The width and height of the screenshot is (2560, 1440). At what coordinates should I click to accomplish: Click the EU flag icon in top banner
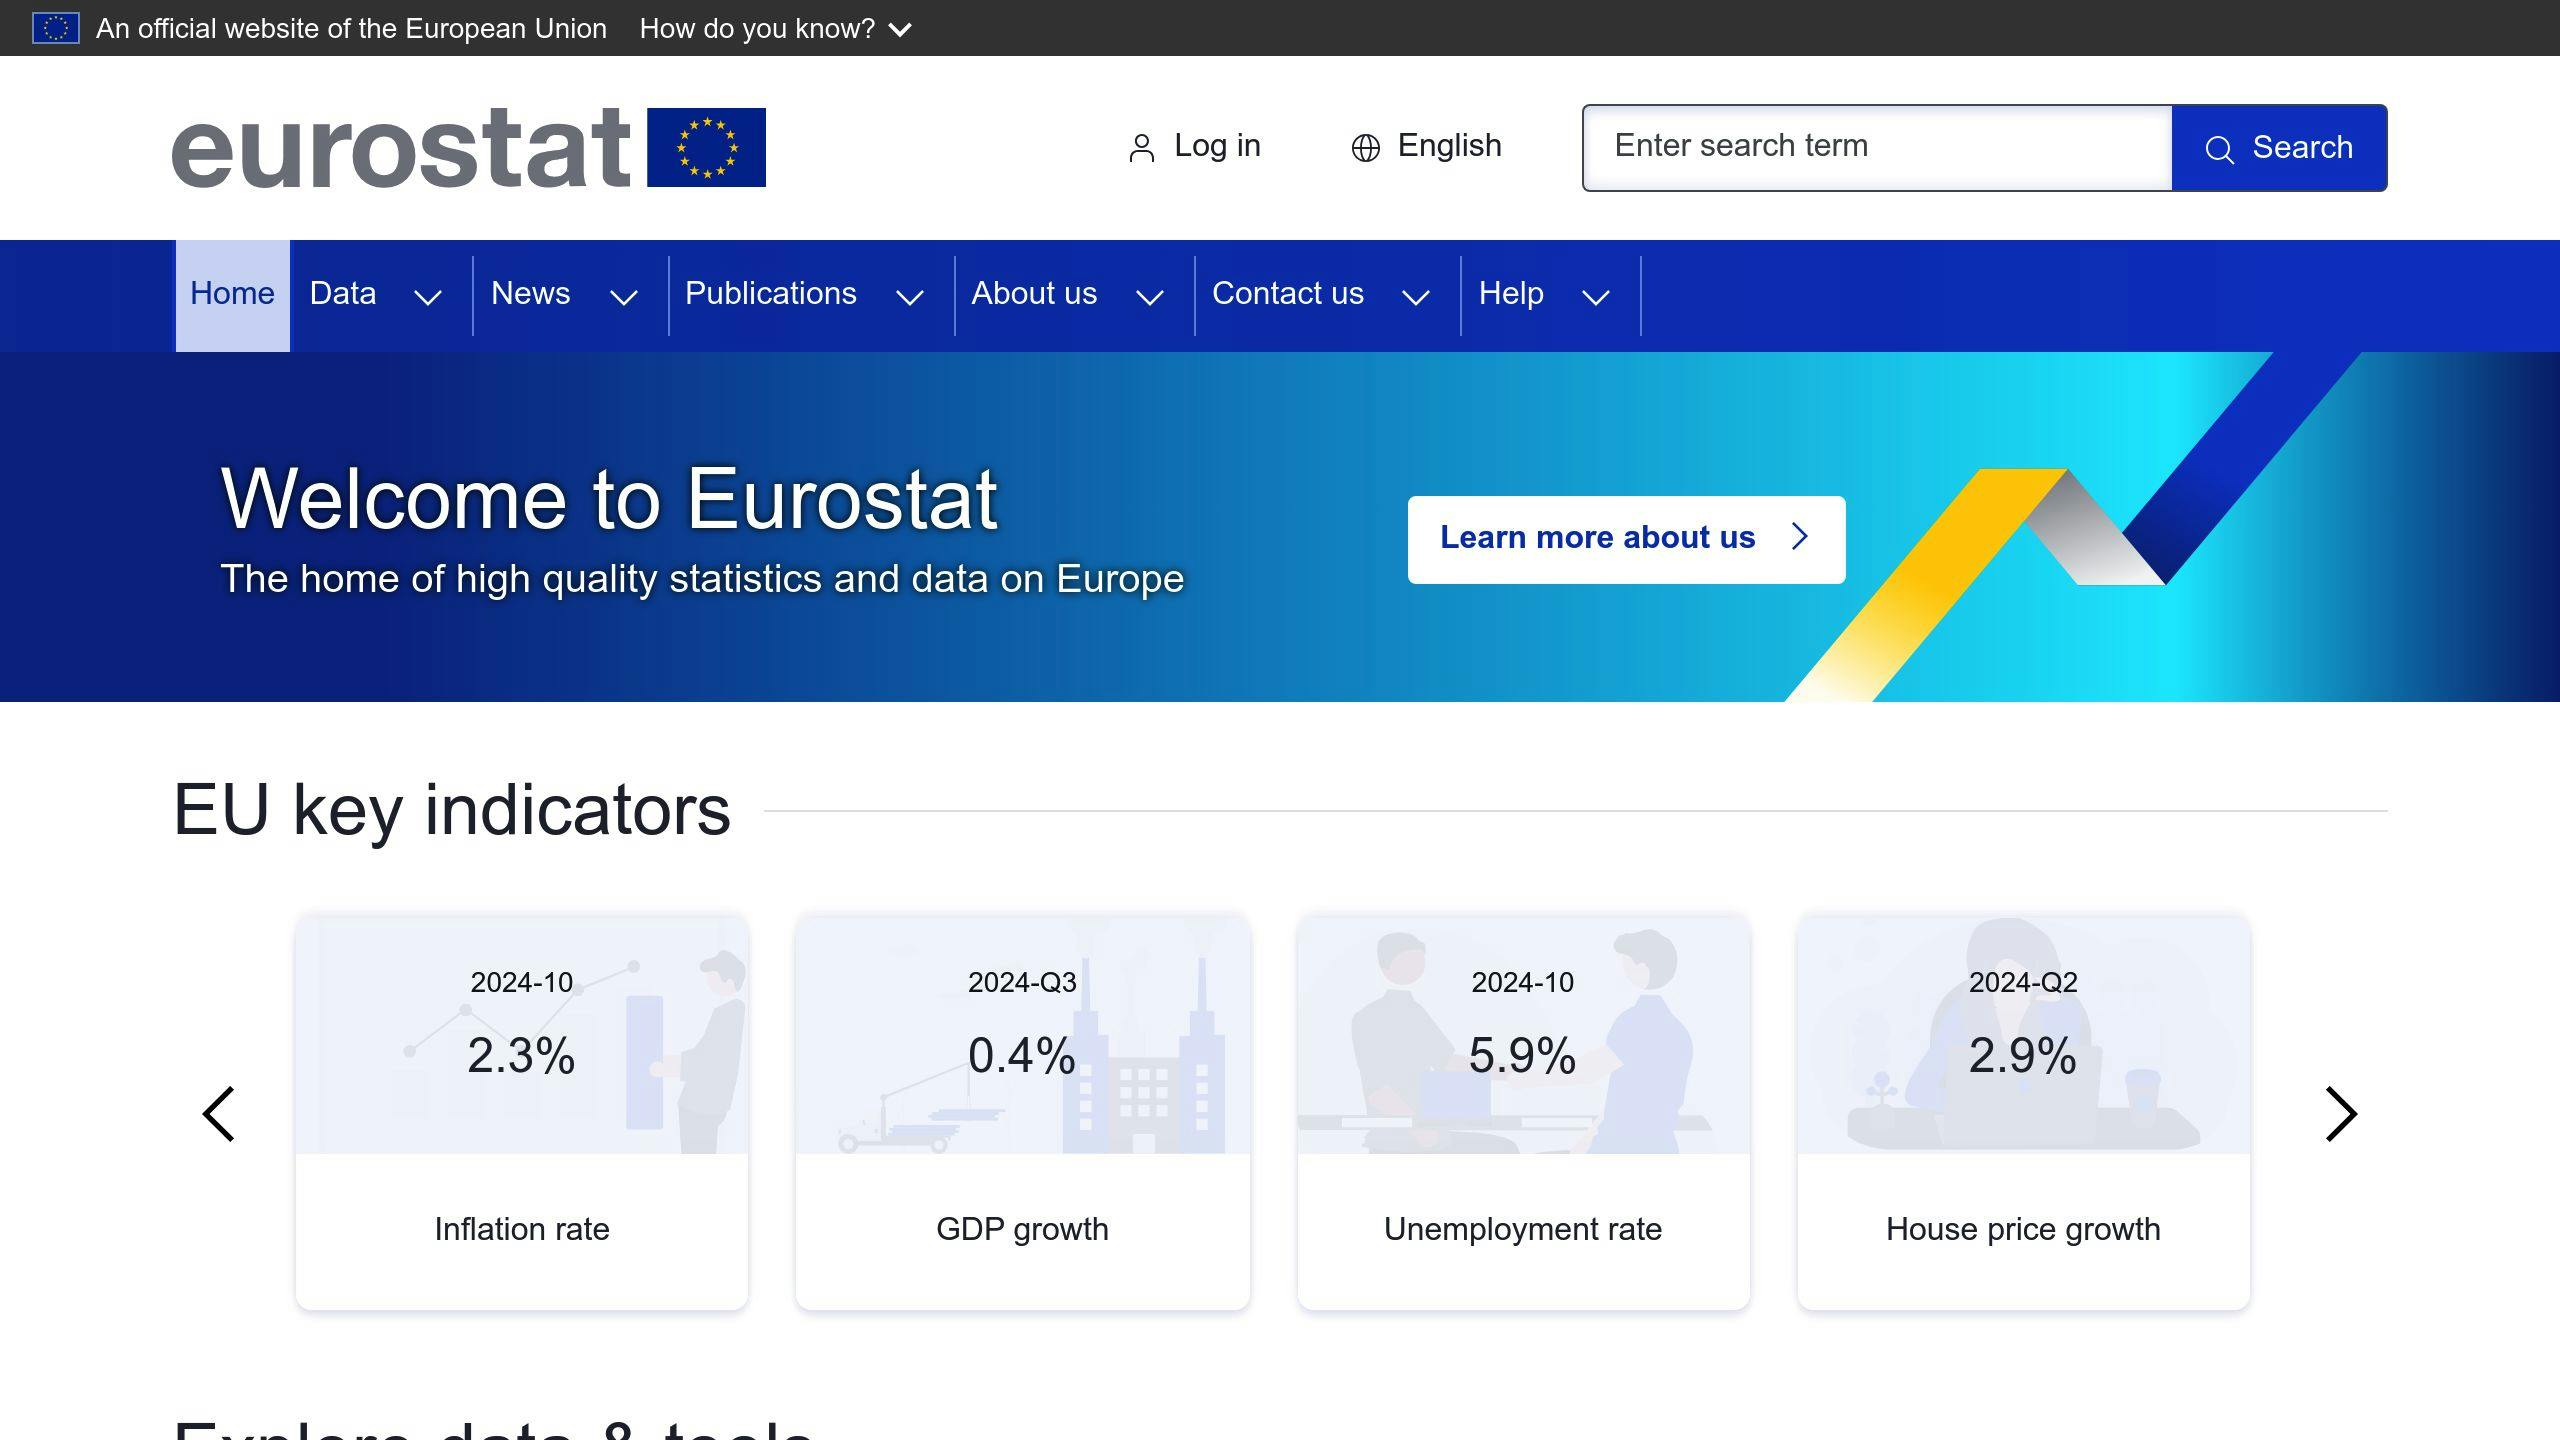click(56, 28)
